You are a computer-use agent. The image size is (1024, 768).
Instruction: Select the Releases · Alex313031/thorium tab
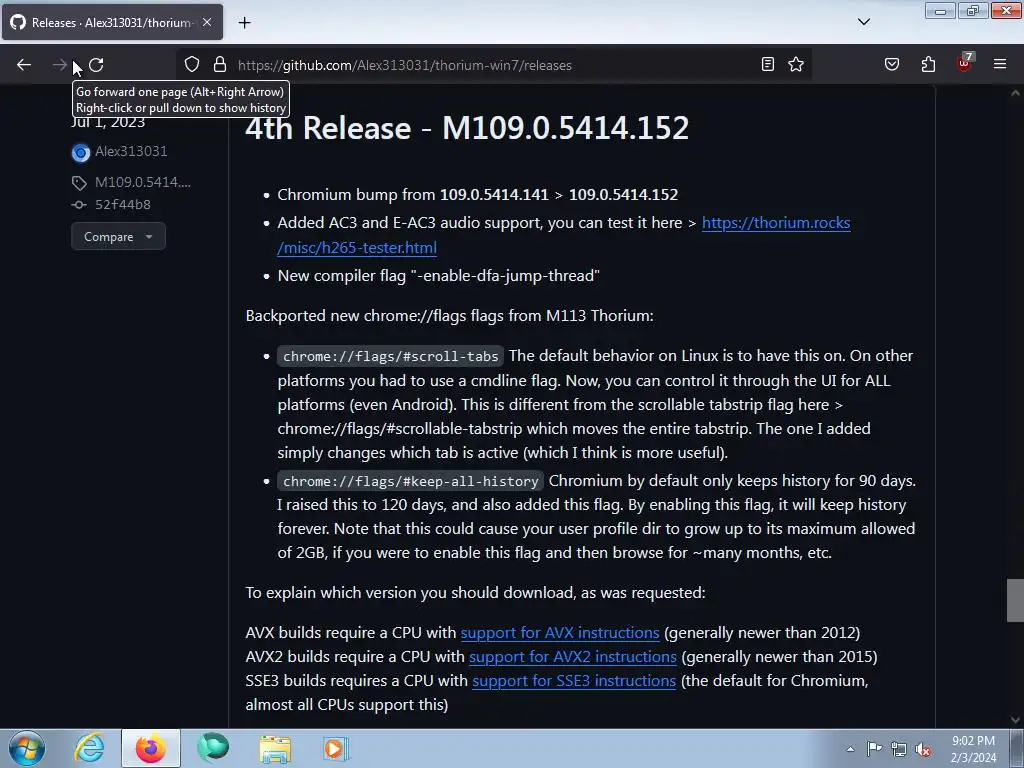(112, 22)
